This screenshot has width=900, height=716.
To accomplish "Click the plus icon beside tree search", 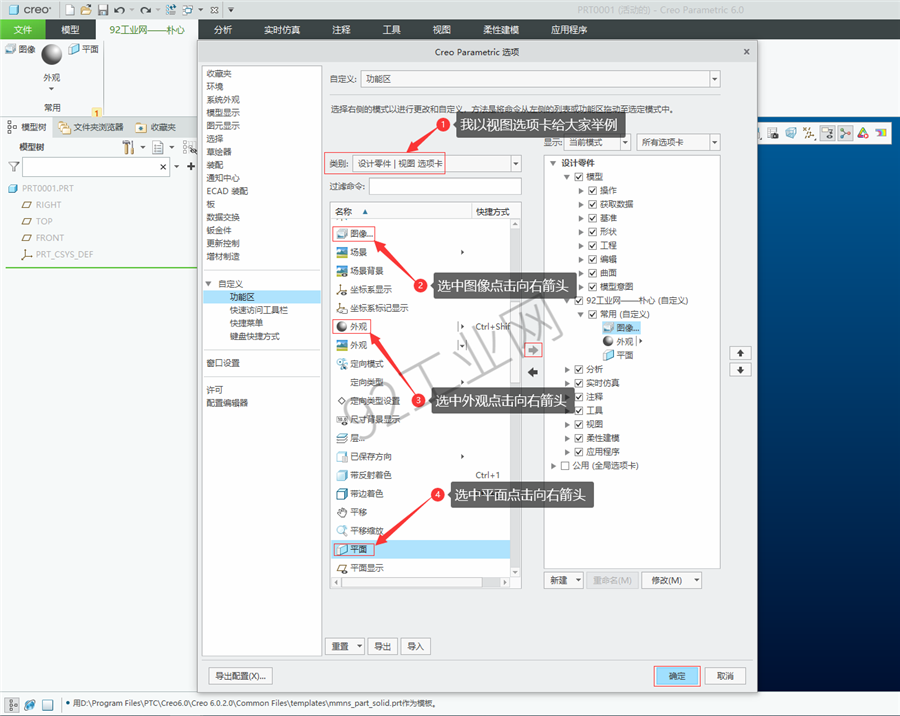I will tap(191, 167).
